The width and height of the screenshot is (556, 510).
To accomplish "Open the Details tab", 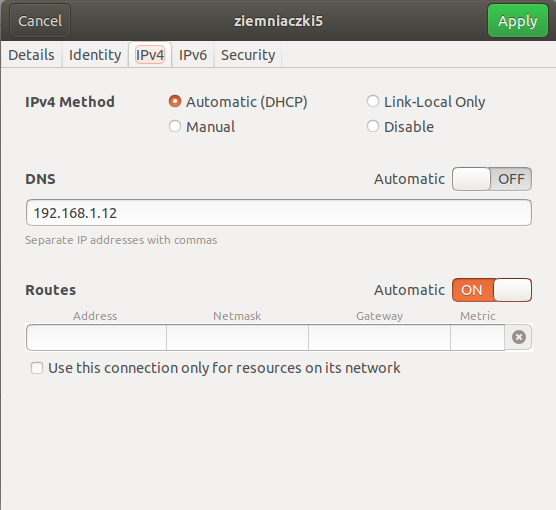I will (x=31, y=55).
